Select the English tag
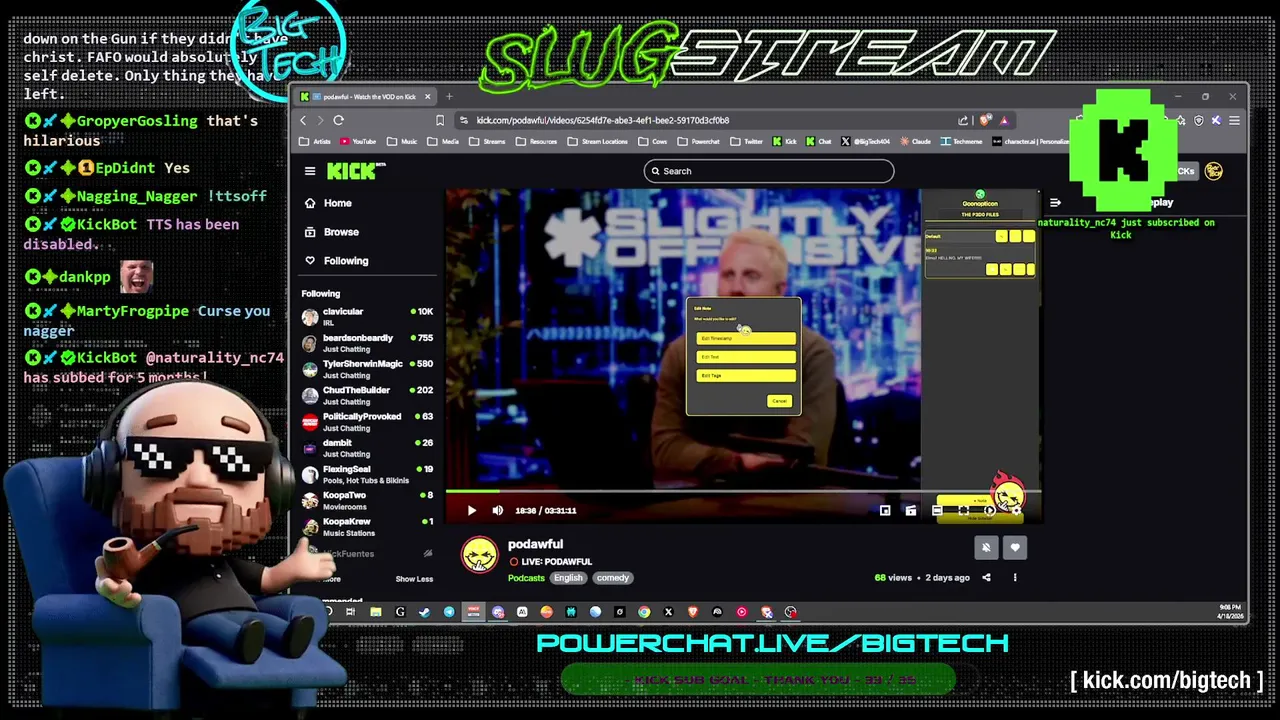Viewport: 1280px width, 720px height. [568, 578]
